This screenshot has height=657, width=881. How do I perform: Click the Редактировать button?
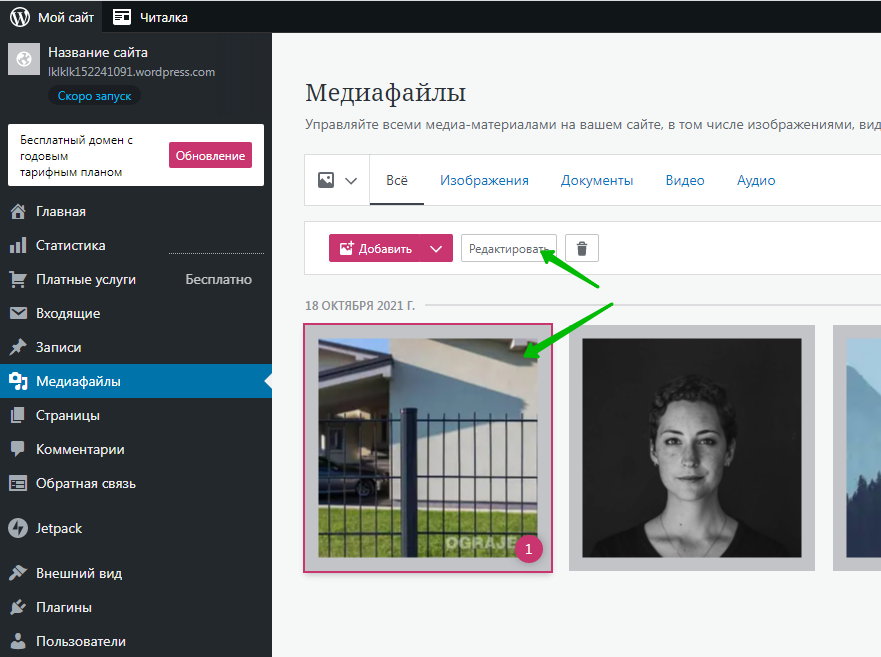click(509, 248)
